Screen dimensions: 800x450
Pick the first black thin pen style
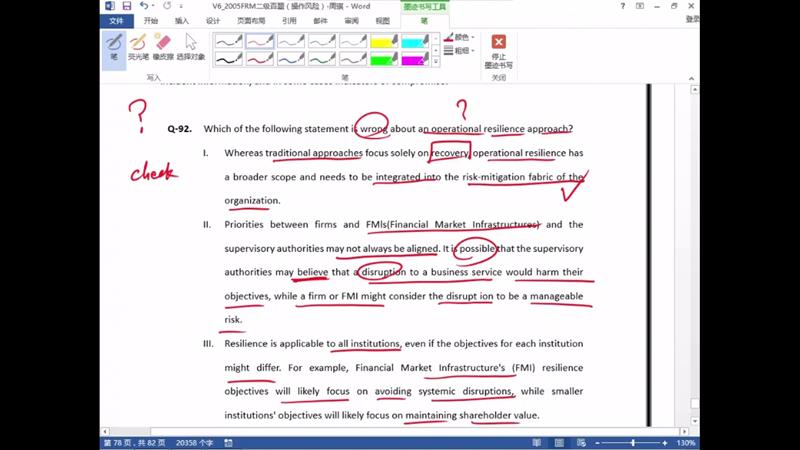228,41
